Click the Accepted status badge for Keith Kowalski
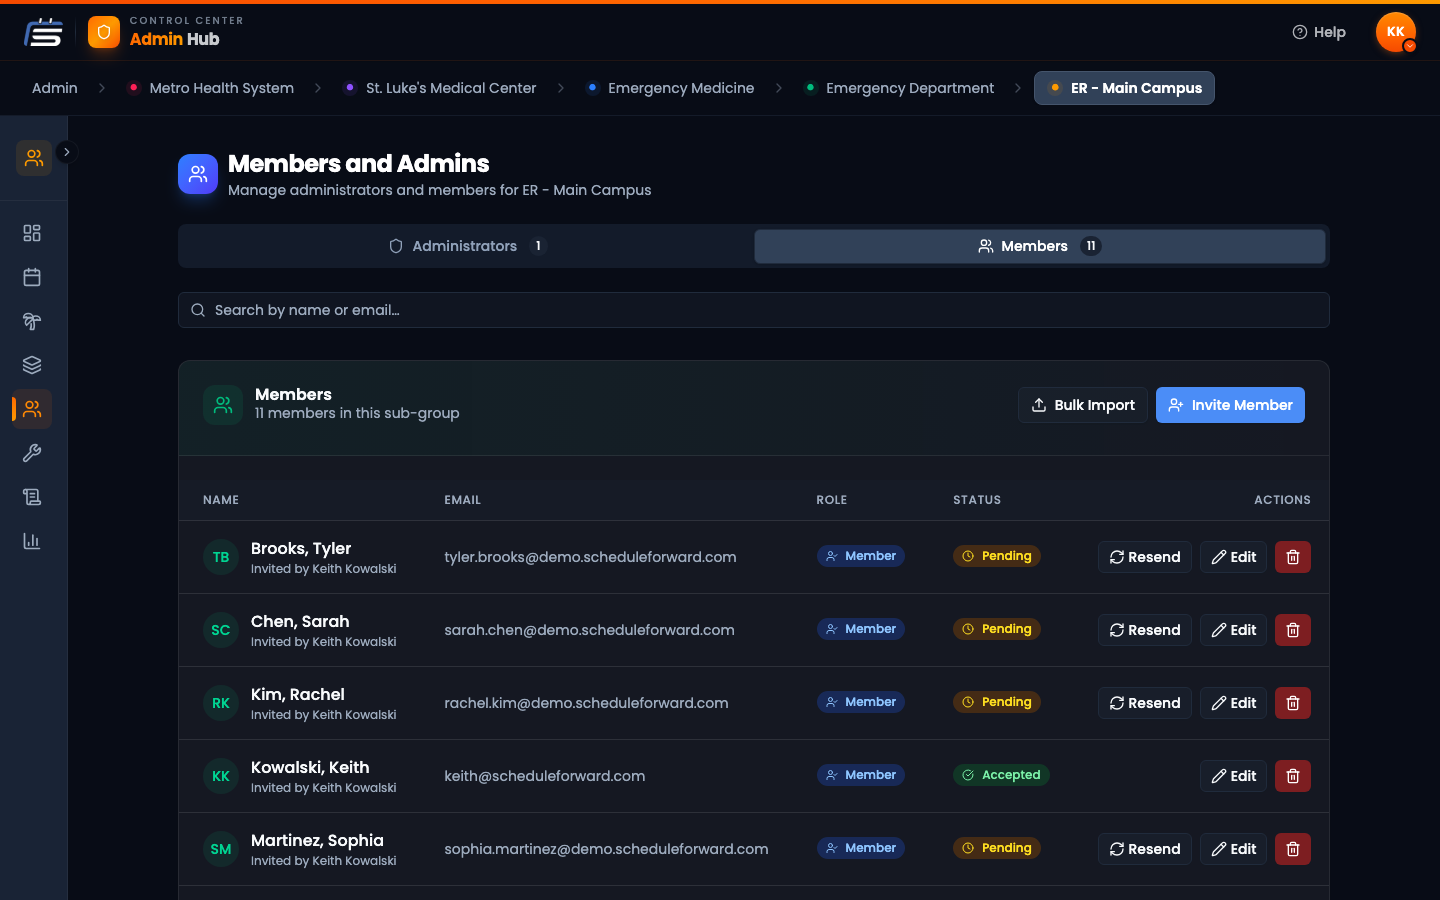 [1001, 775]
